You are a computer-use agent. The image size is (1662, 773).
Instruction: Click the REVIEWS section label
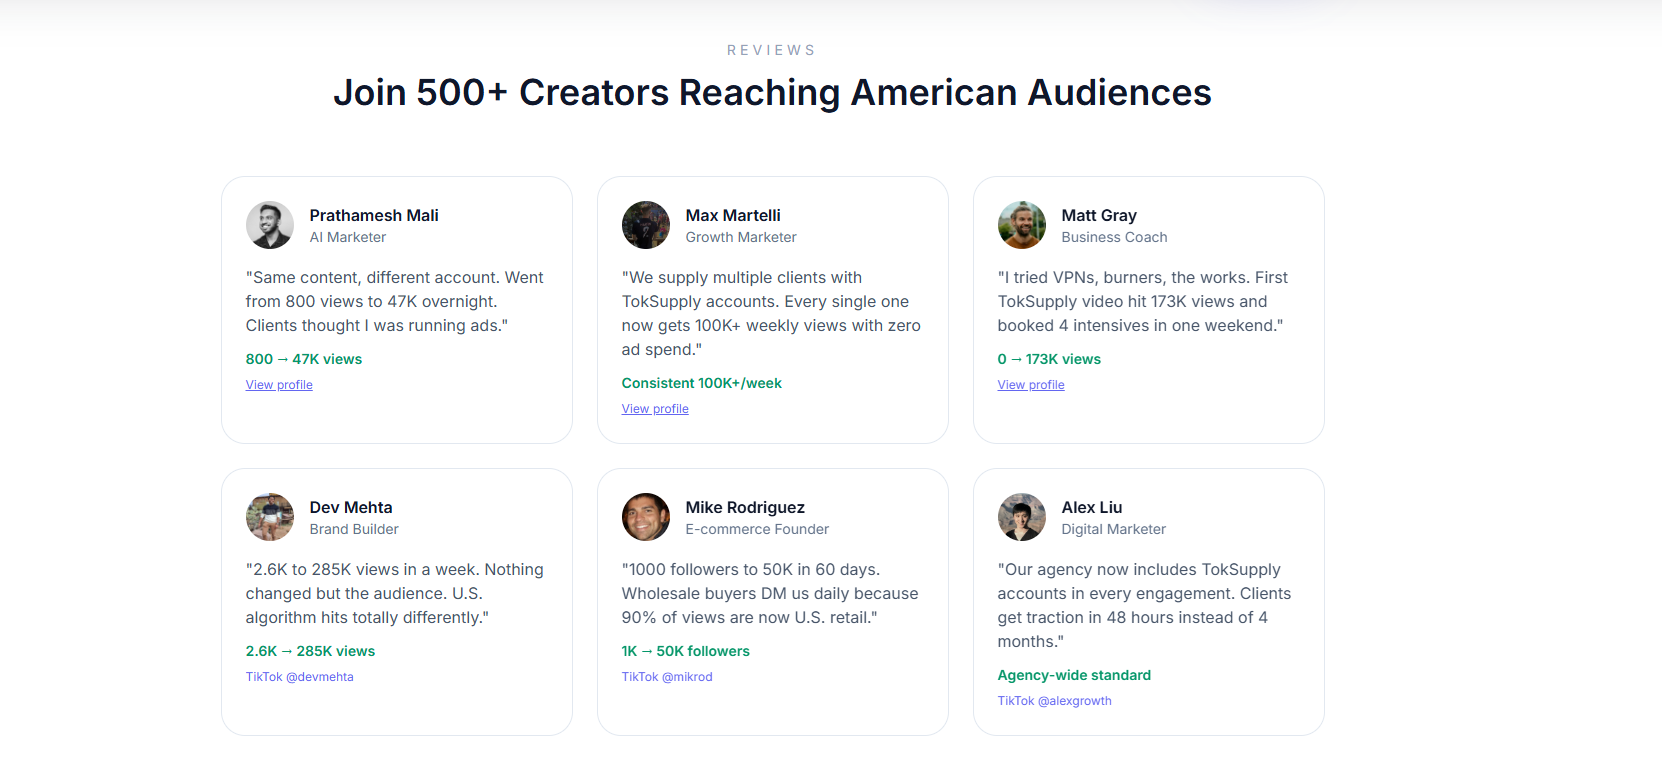[x=772, y=50]
